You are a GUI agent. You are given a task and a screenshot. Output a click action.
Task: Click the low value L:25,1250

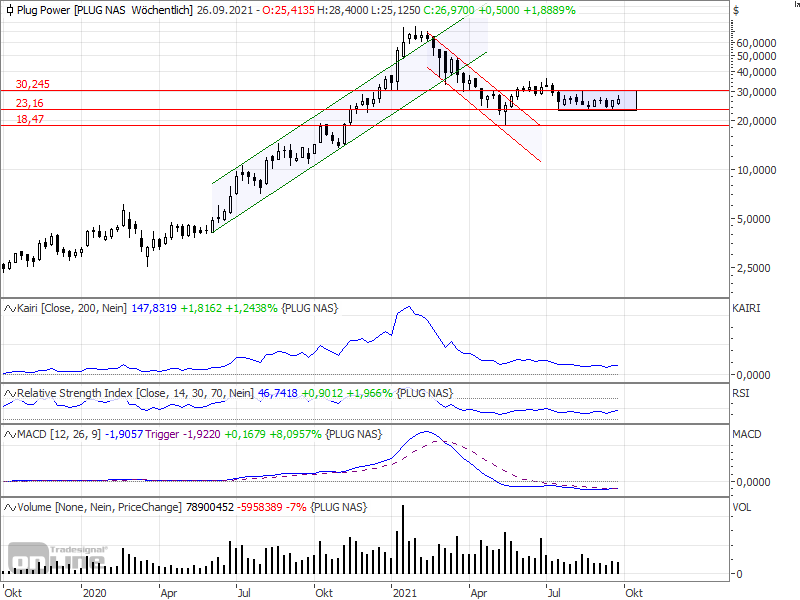pyautogui.click(x=395, y=10)
